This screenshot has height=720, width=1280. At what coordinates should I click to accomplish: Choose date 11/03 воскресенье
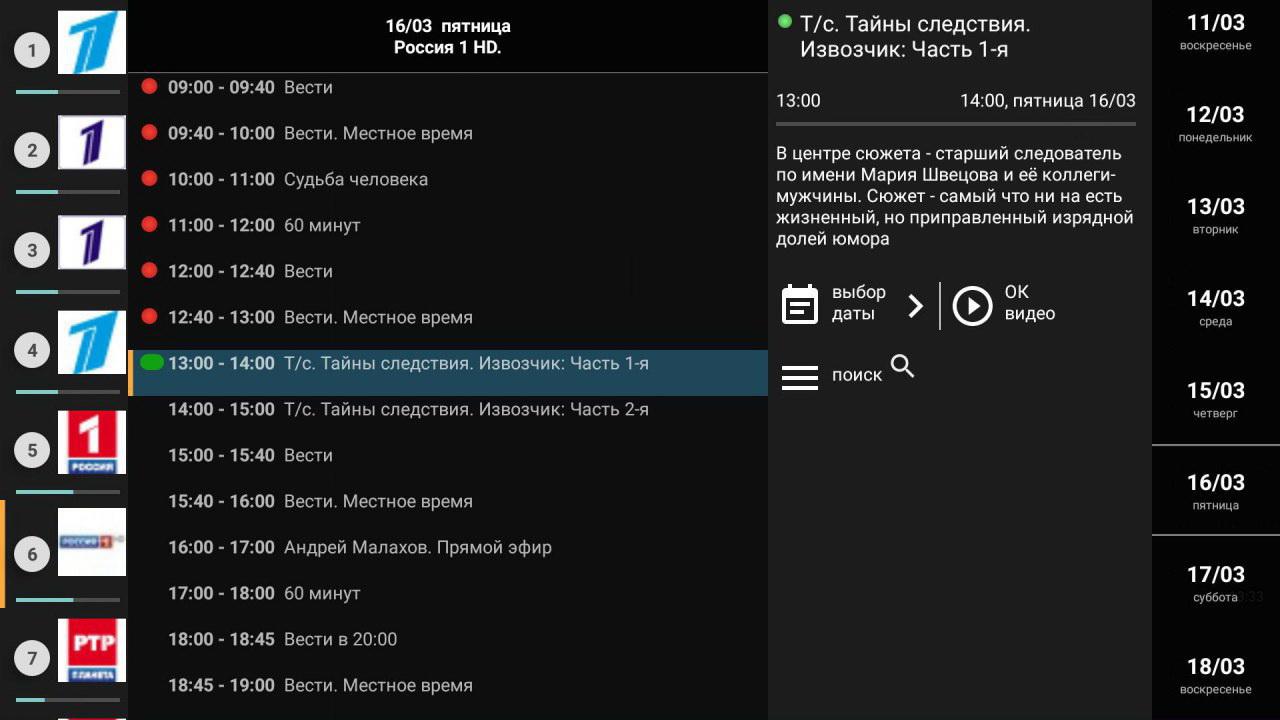coord(1216,32)
